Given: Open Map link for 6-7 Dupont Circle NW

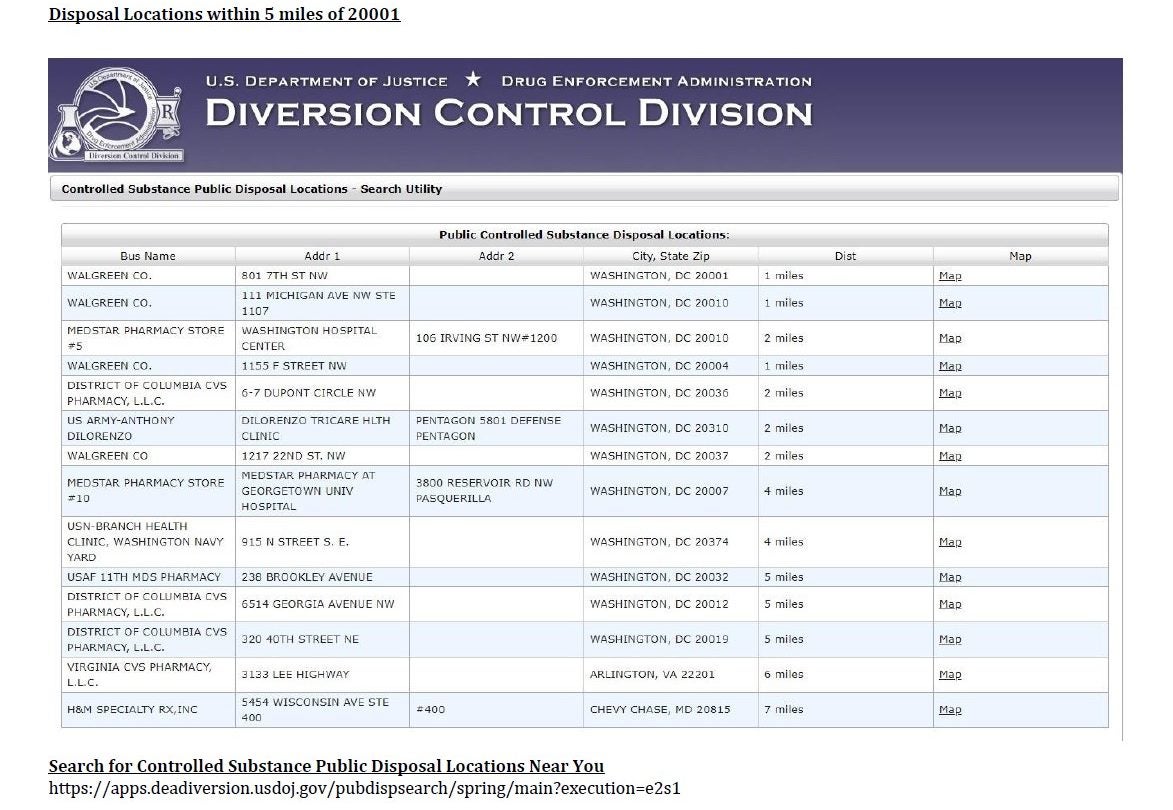Looking at the screenshot, I should [950, 393].
